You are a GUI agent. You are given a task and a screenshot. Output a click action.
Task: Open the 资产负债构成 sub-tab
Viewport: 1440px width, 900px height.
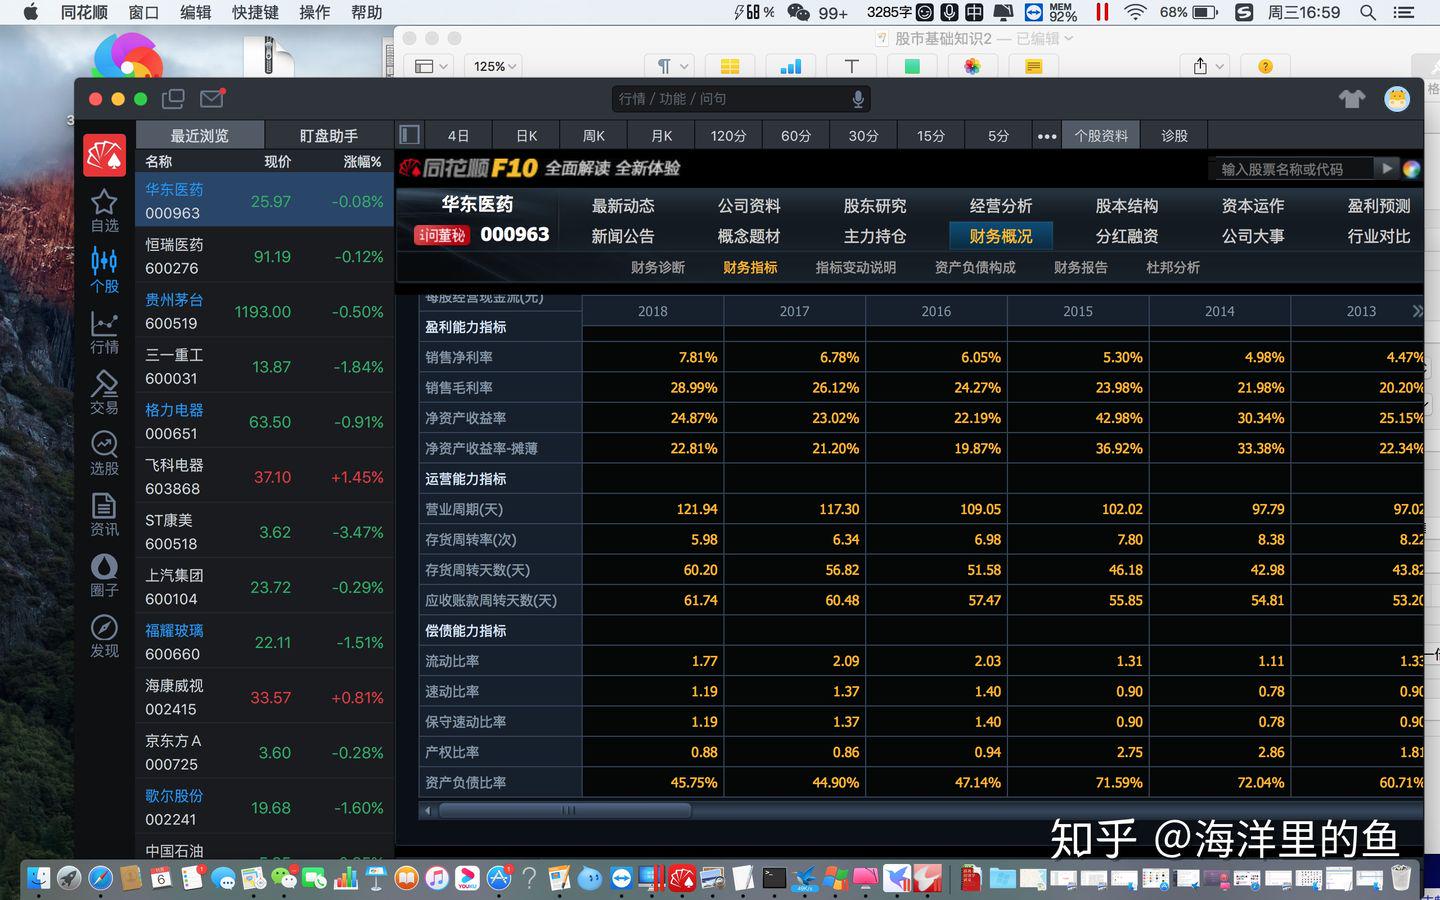pos(975,267)
